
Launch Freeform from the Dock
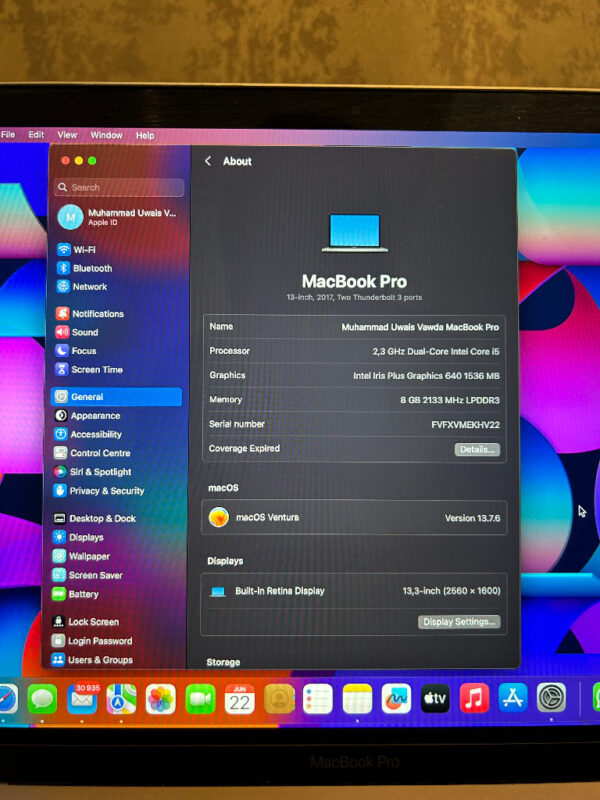396,698
